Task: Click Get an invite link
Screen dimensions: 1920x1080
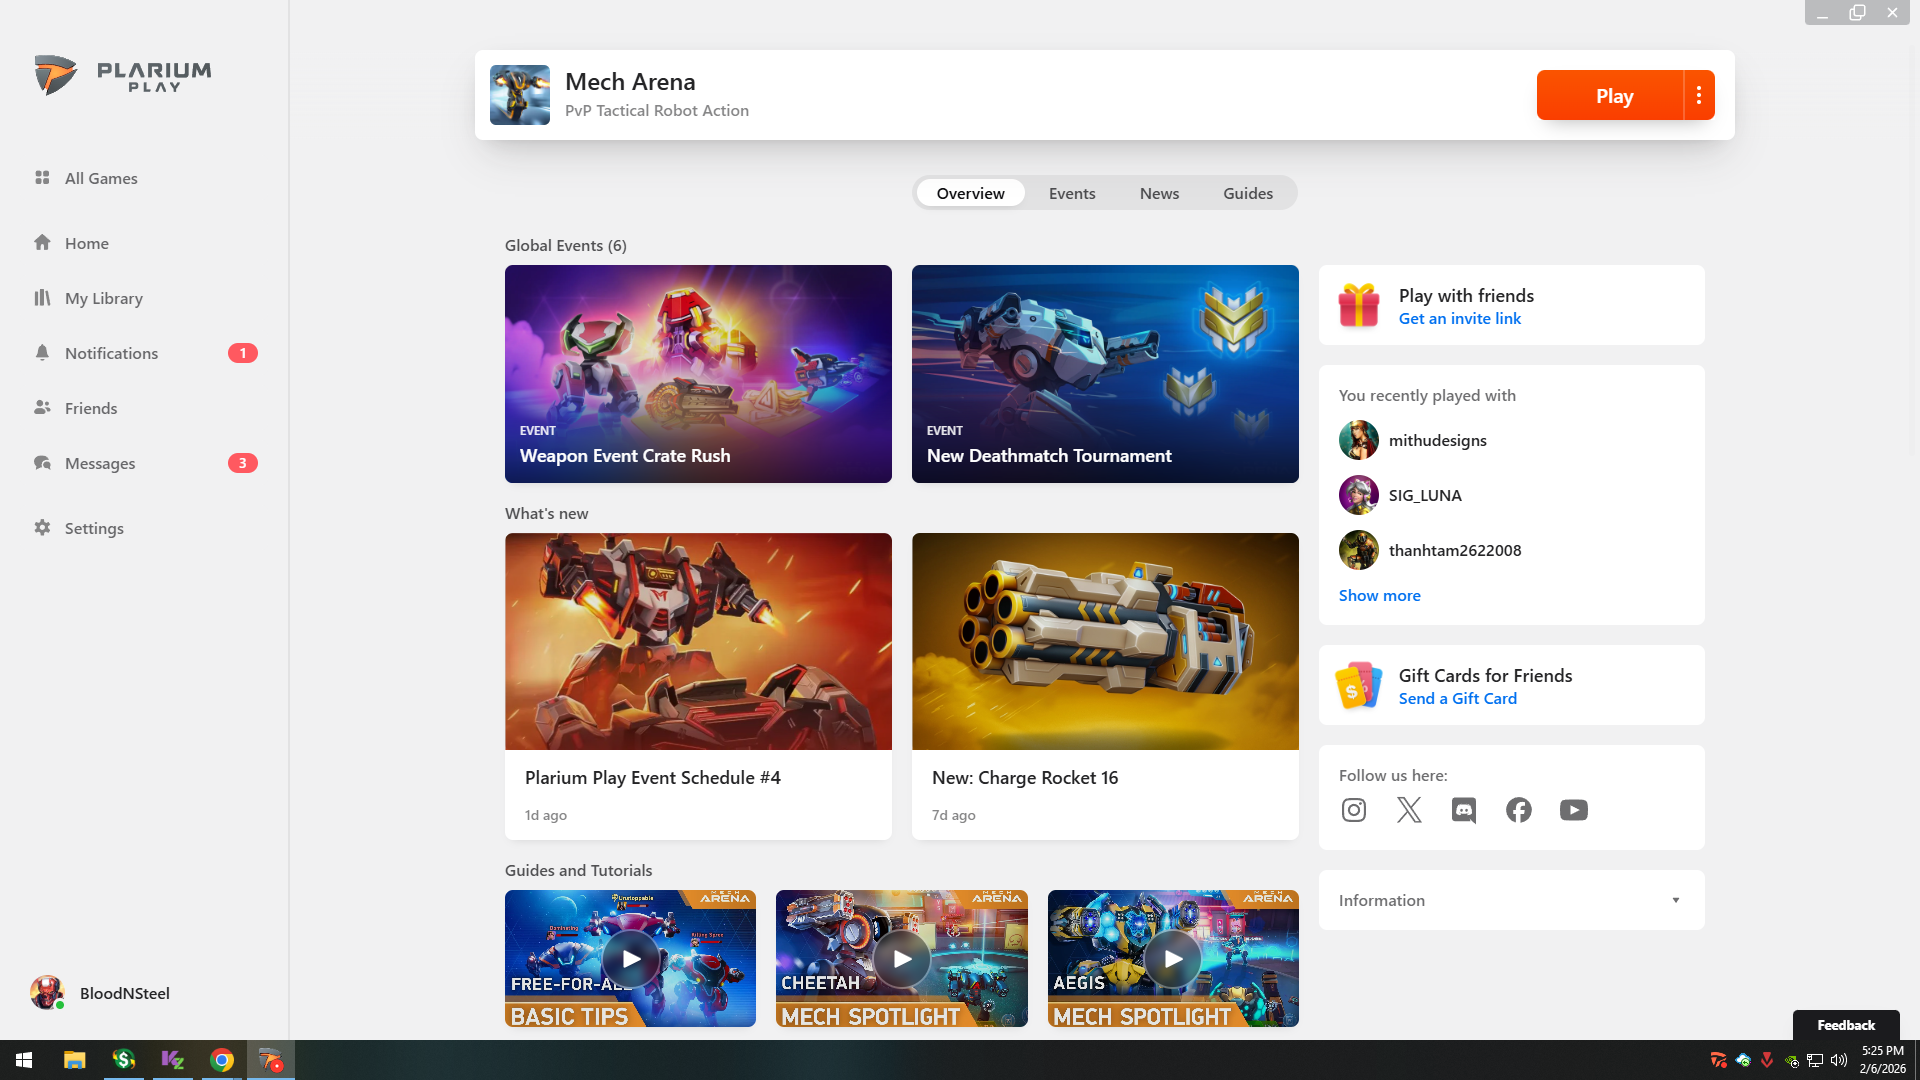Action: pos(1459,318)
